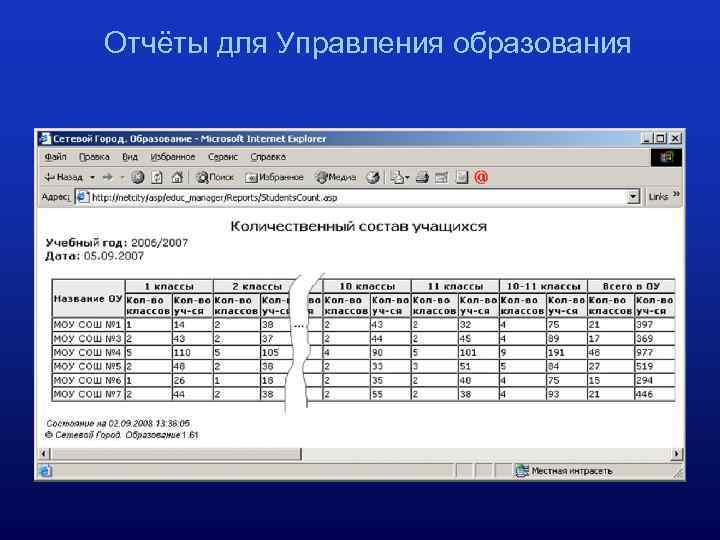This screenshot has height=540, width=720.
Task: Click total value 397 for СОШ №1
Action: pyautogui.click(x=644, y=325)
